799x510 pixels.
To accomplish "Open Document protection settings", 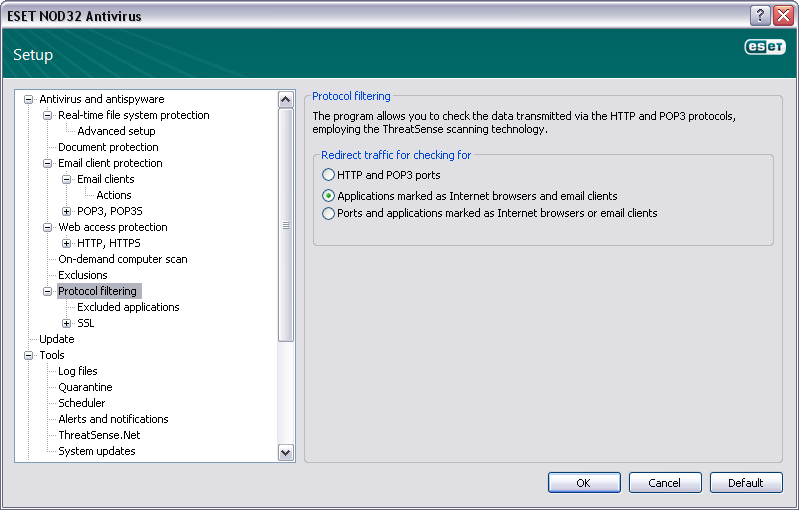I will (x=108, y=147).
